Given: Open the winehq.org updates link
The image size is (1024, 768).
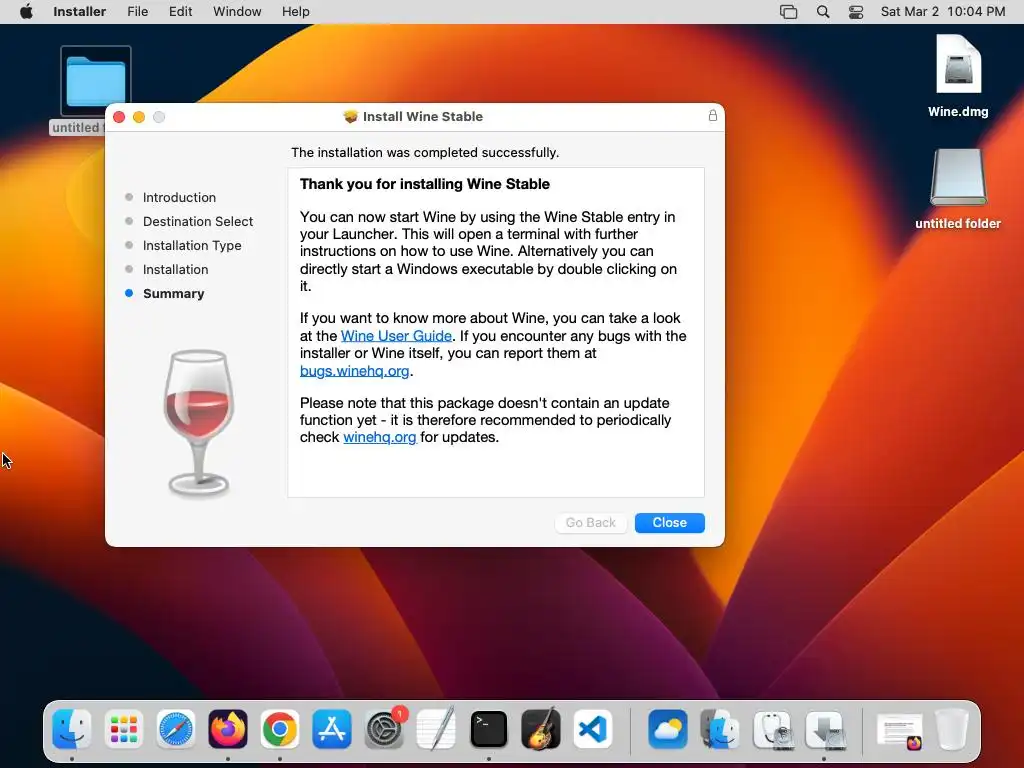Looking at the screenshot, I should pyautogui.click(x=379, y=437).
